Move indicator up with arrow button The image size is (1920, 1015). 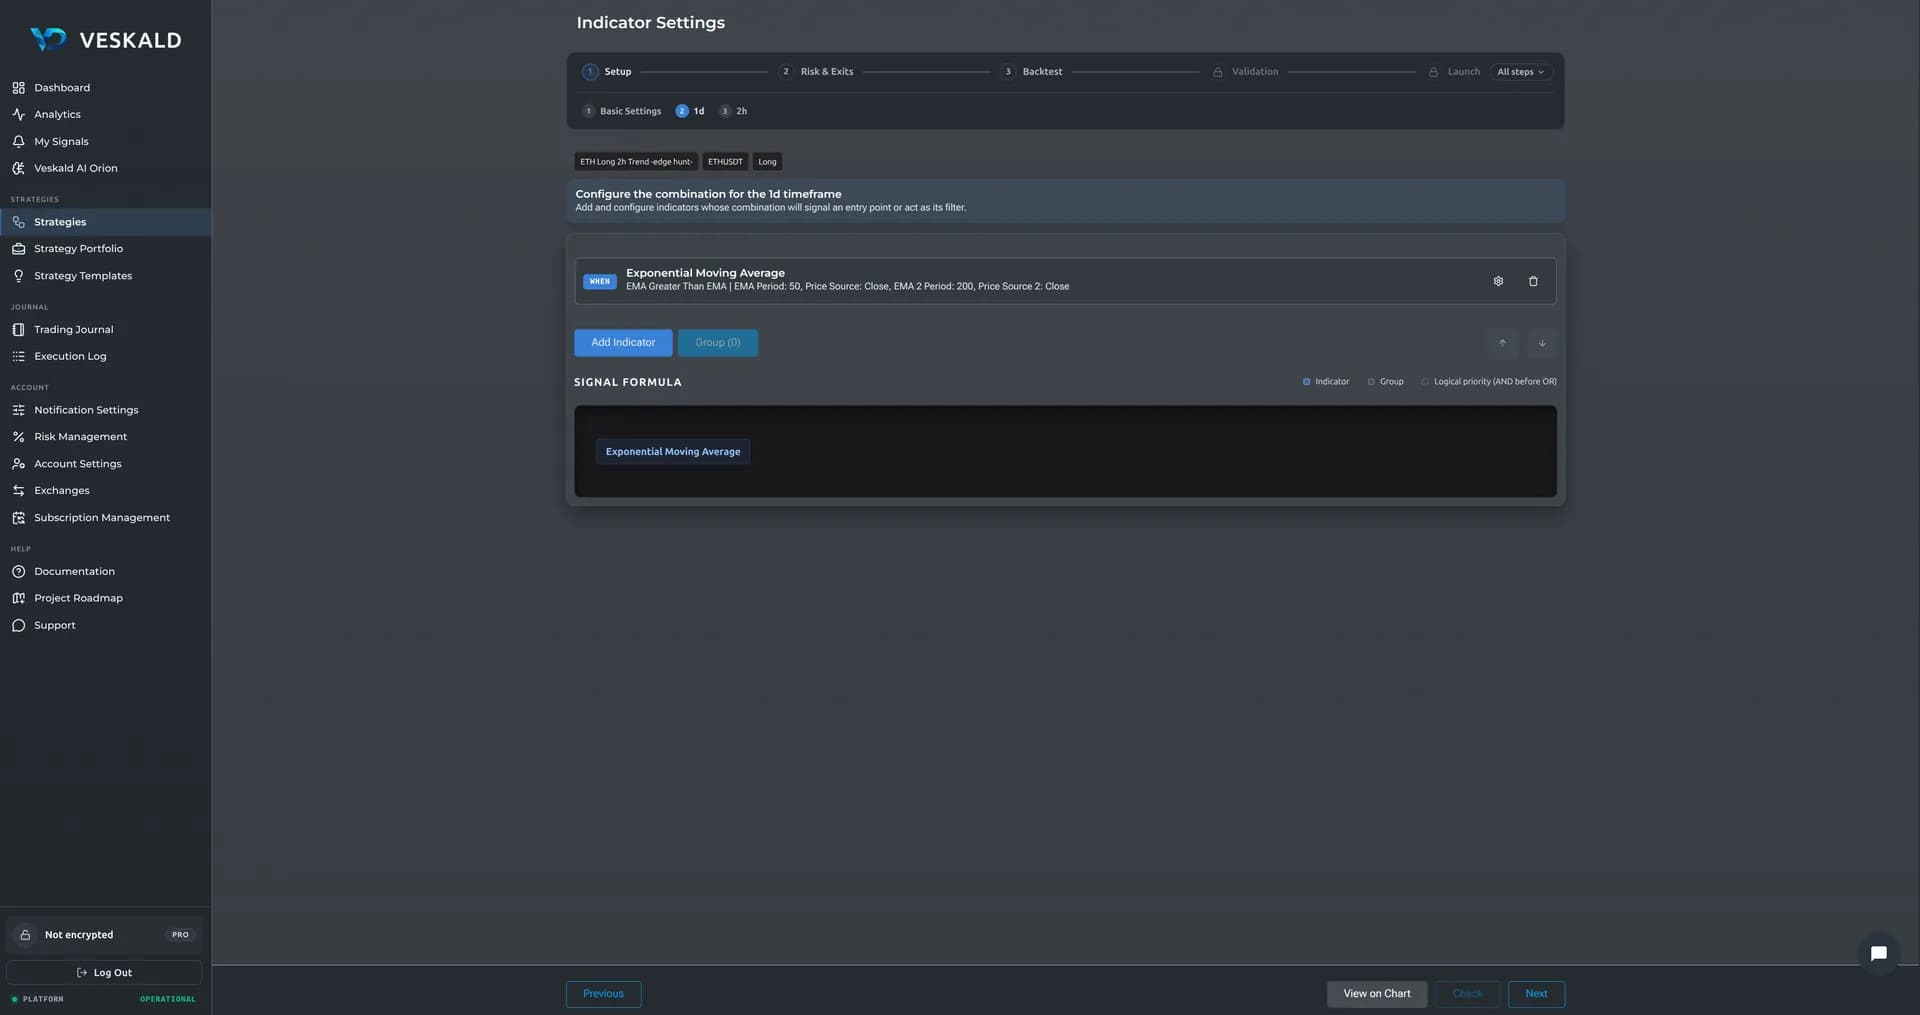click(x=1502, y=343)
